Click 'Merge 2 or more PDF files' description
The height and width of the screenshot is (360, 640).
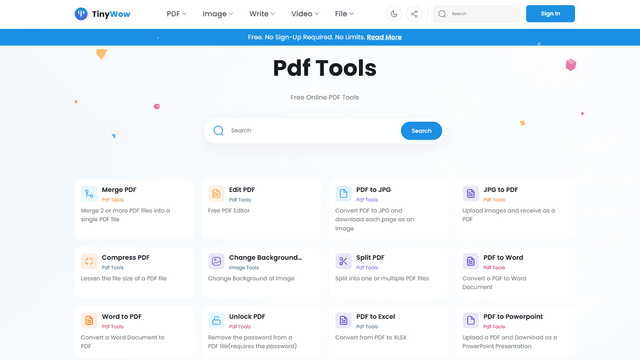pos(125,215)
